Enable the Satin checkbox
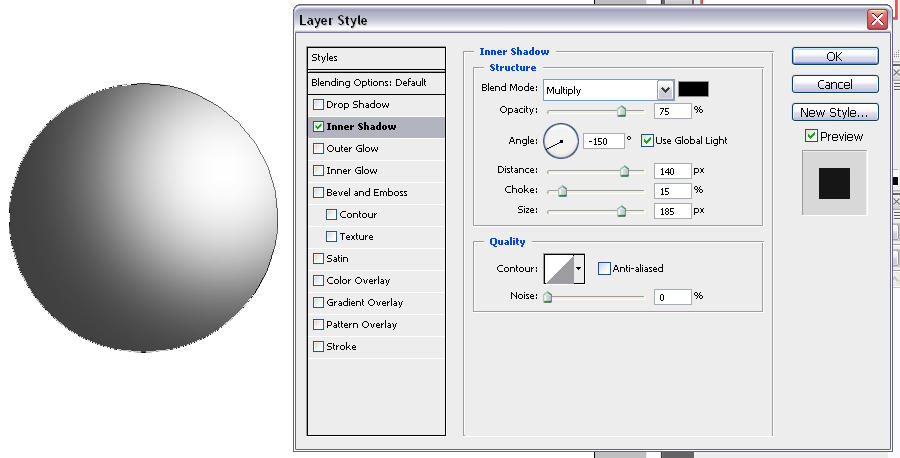This screenshot has height=458, width=900. tap(318, 258)
